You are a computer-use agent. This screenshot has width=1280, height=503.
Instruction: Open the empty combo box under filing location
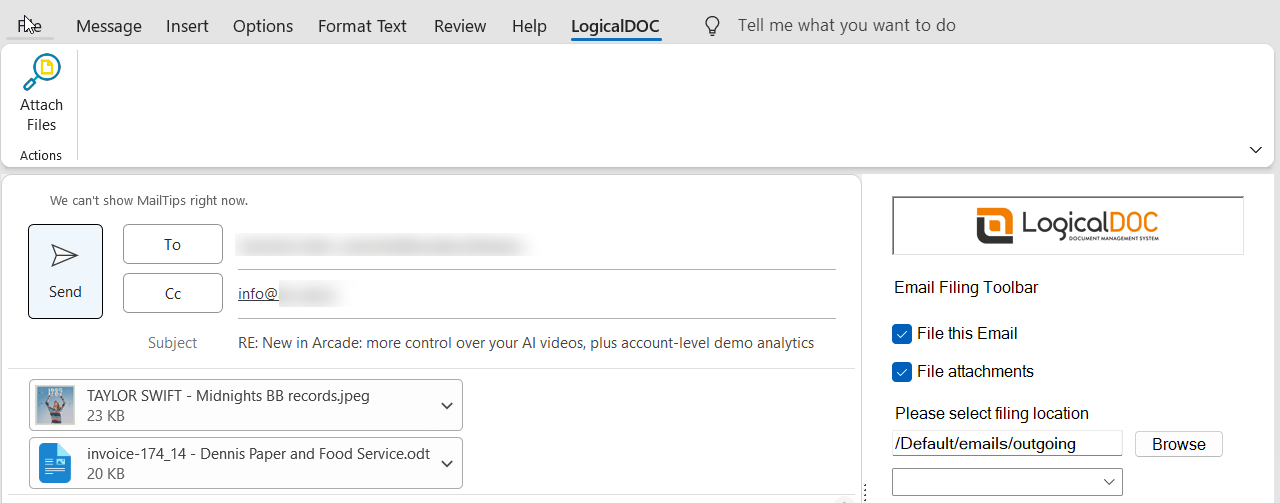pyautogui.click(x=1007, y=482)
